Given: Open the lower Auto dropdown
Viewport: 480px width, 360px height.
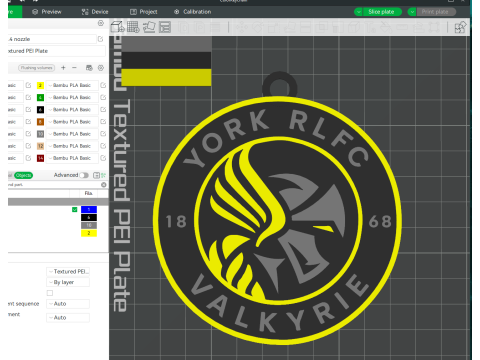Looking at the screenshot, I should coord(68,318).
